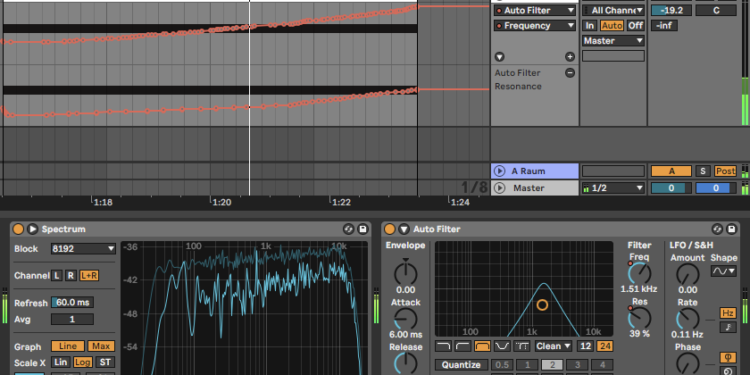Viewport: 750px width, 375px height.
Task: Click the Quantize button
Action: tap(462, 365)
